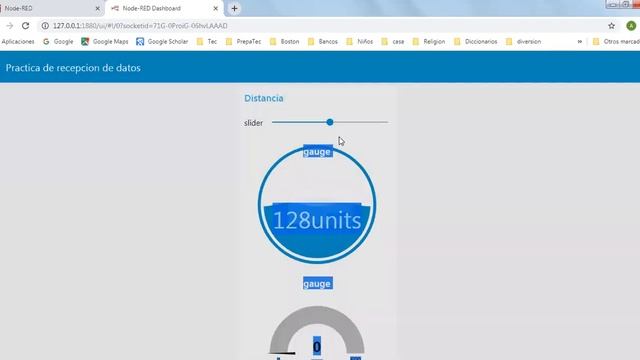Click the 0 value in the lower gauge
This screenshot has height=360, width=640.
pos(317,347)
